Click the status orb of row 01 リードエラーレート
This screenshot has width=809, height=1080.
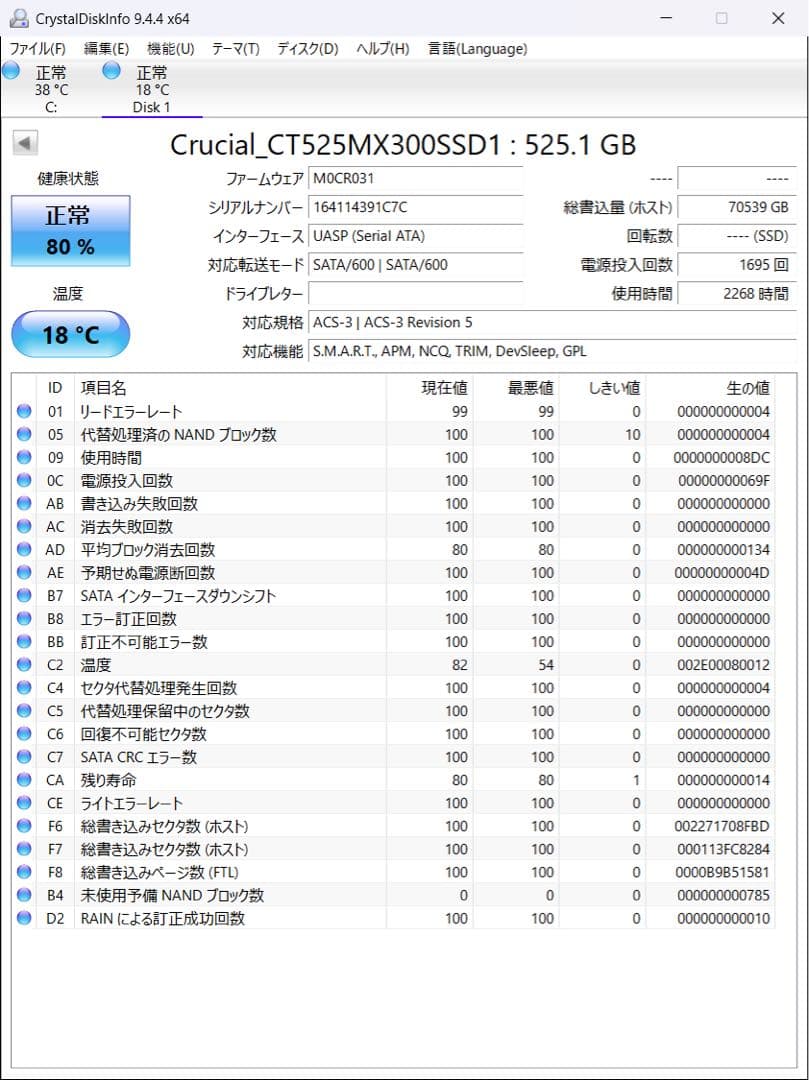[x=24, y=411]
